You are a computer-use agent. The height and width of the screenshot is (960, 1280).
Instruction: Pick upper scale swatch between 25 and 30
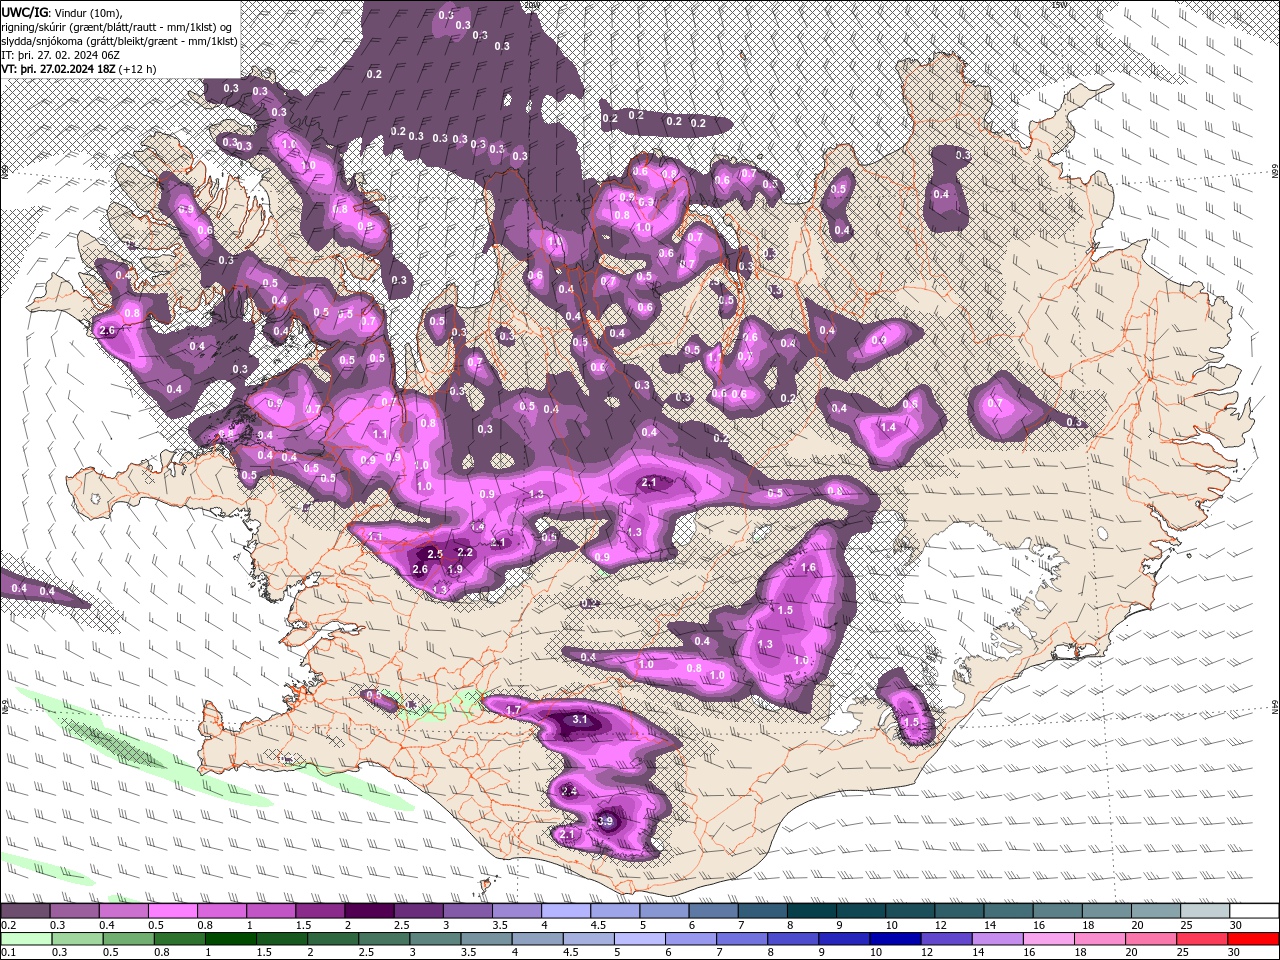pos(1206,911)
